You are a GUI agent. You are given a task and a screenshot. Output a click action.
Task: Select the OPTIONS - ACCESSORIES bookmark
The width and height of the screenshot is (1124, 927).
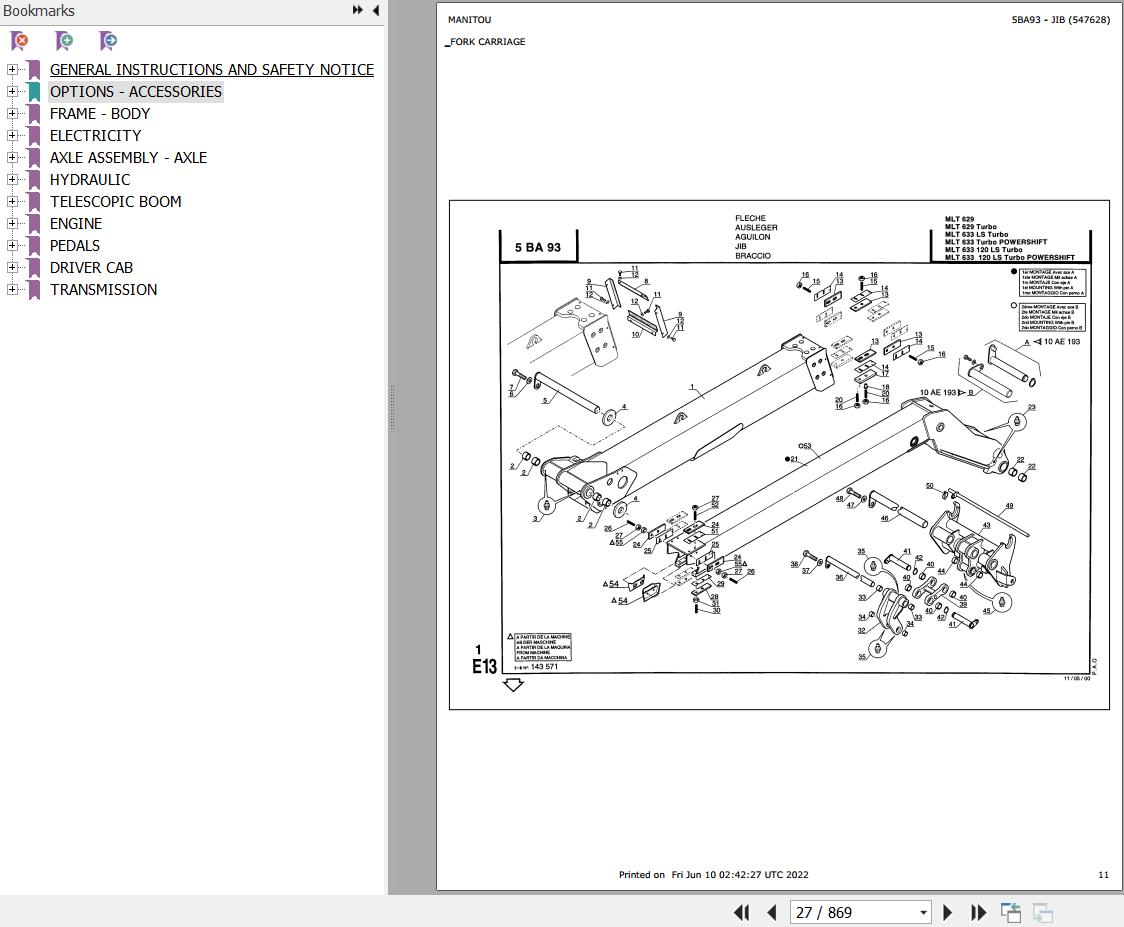(135, 91)
